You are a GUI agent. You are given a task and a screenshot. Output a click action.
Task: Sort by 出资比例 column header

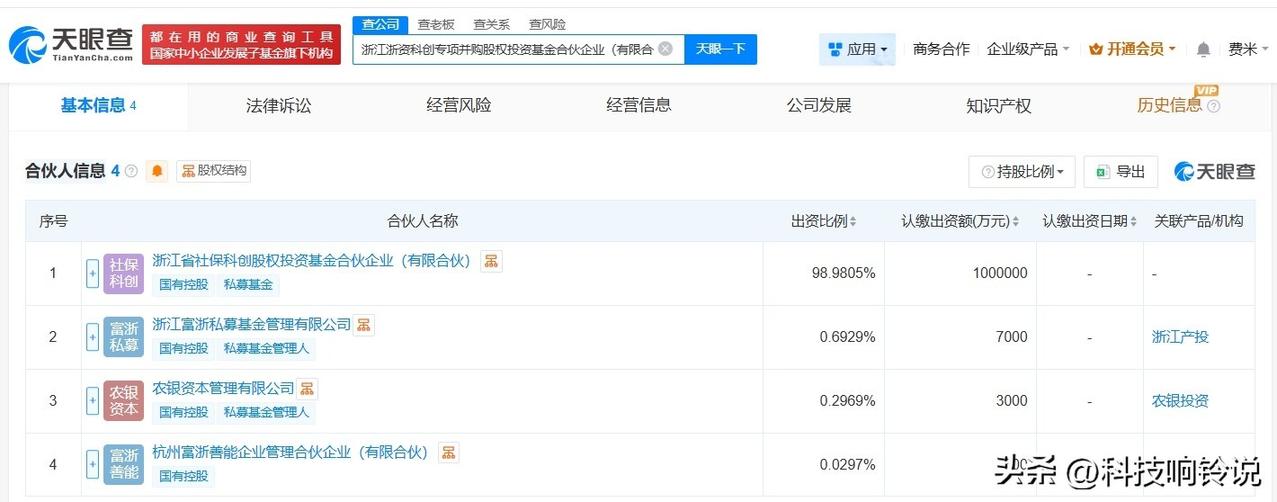click(824, 221)
